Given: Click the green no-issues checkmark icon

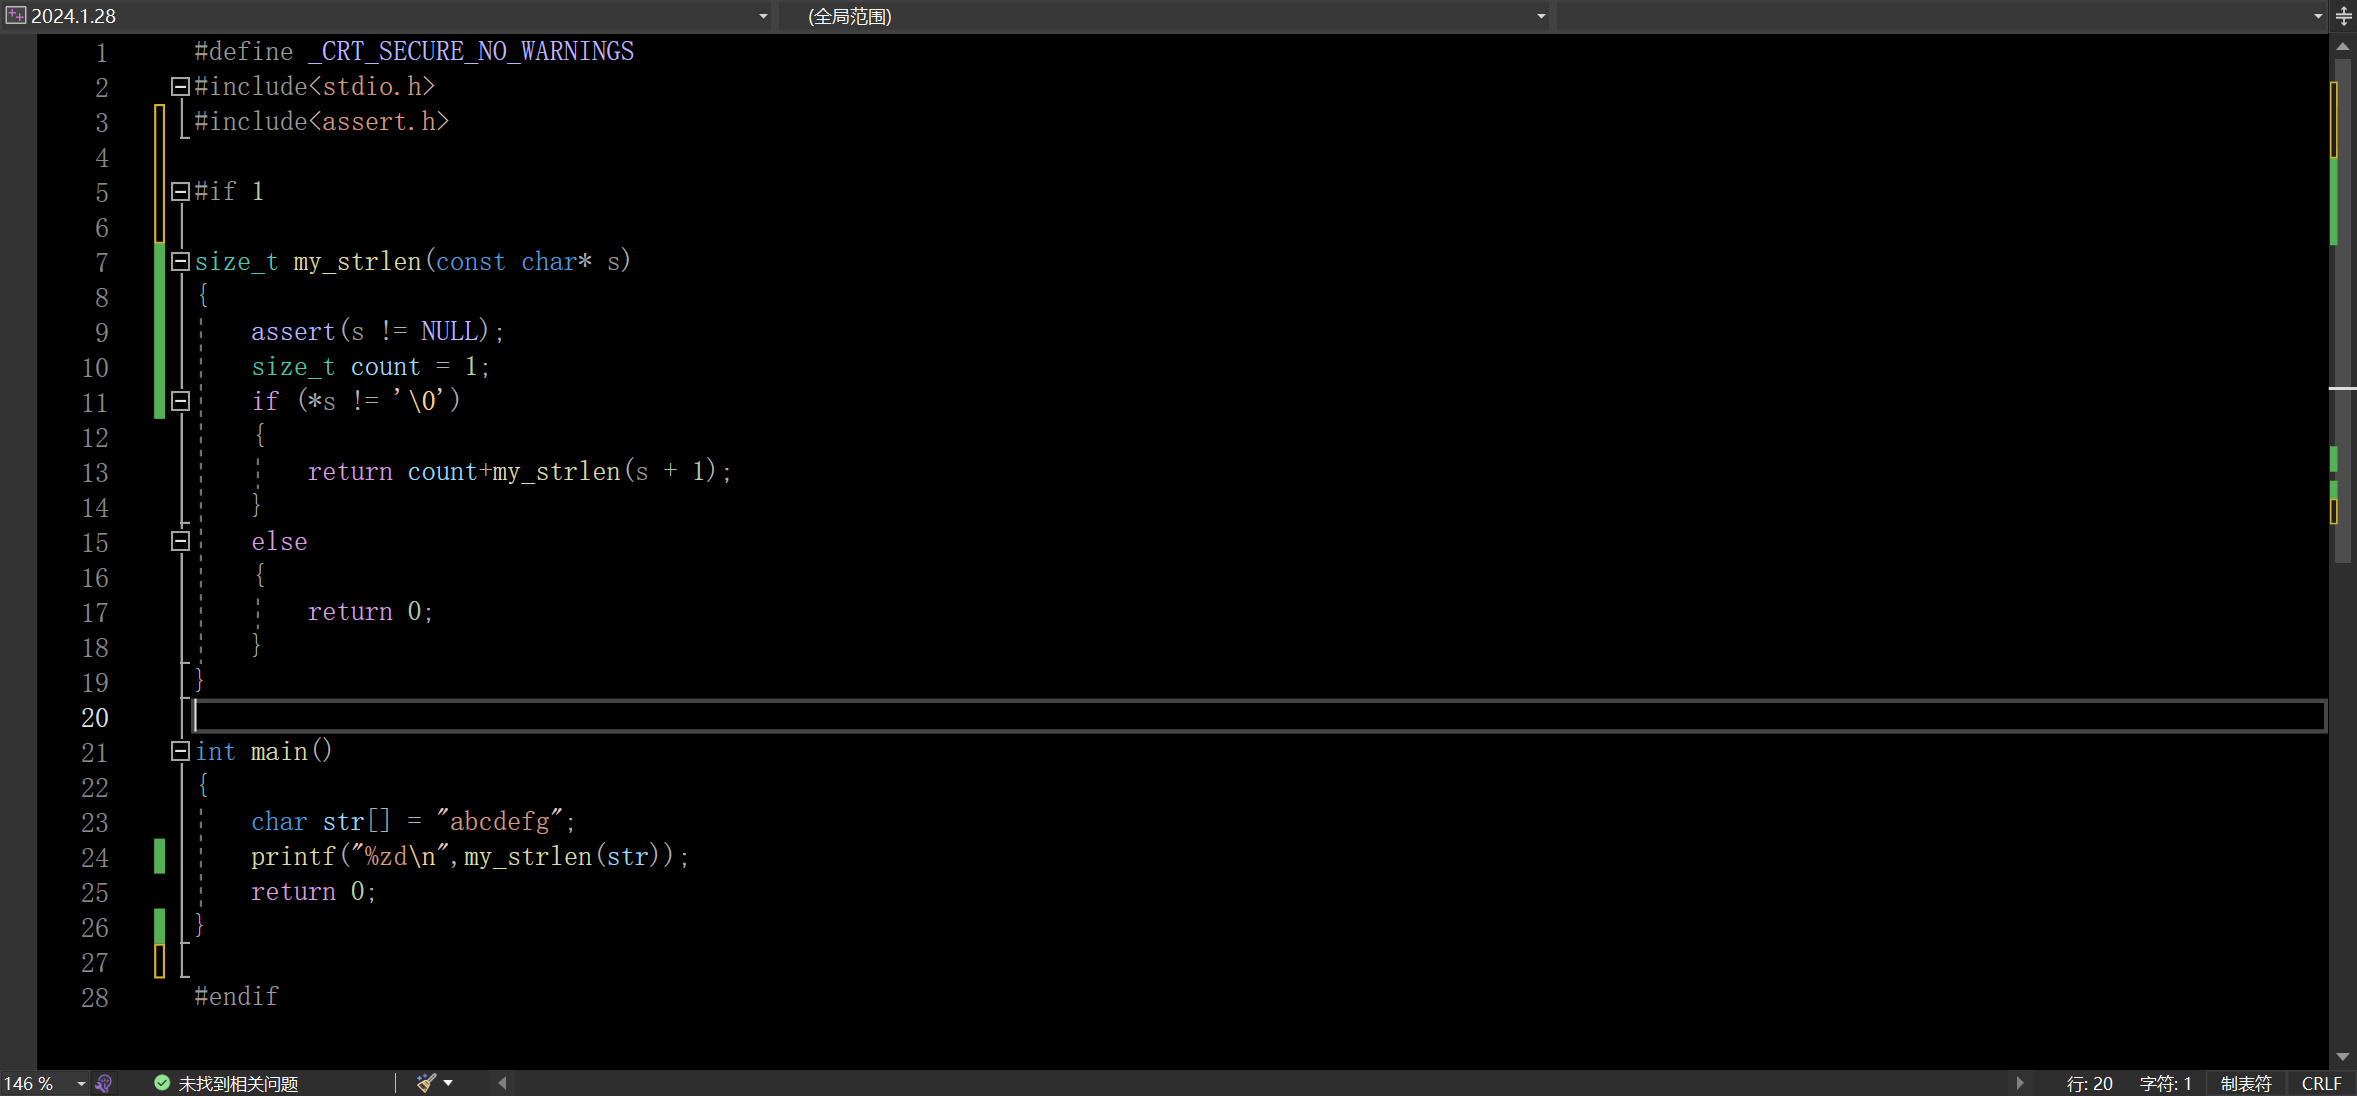Looking at the screenshot, I should pyautogui.click(x=162, y=1083).
